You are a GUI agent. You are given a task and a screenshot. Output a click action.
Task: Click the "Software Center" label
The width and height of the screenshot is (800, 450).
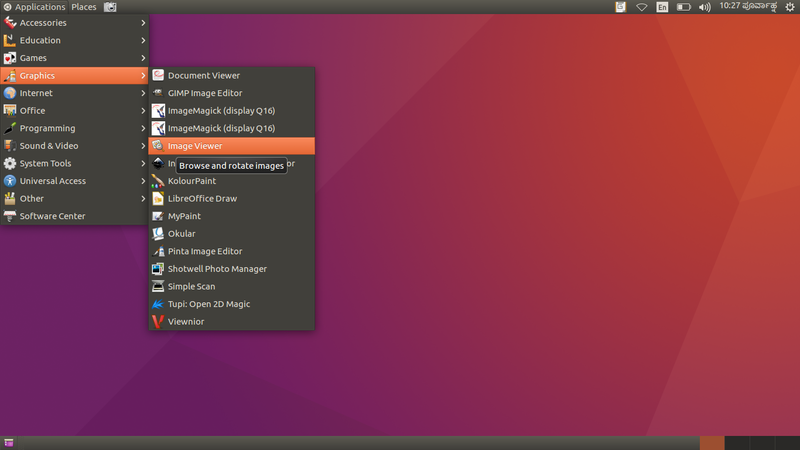[53, 216]
